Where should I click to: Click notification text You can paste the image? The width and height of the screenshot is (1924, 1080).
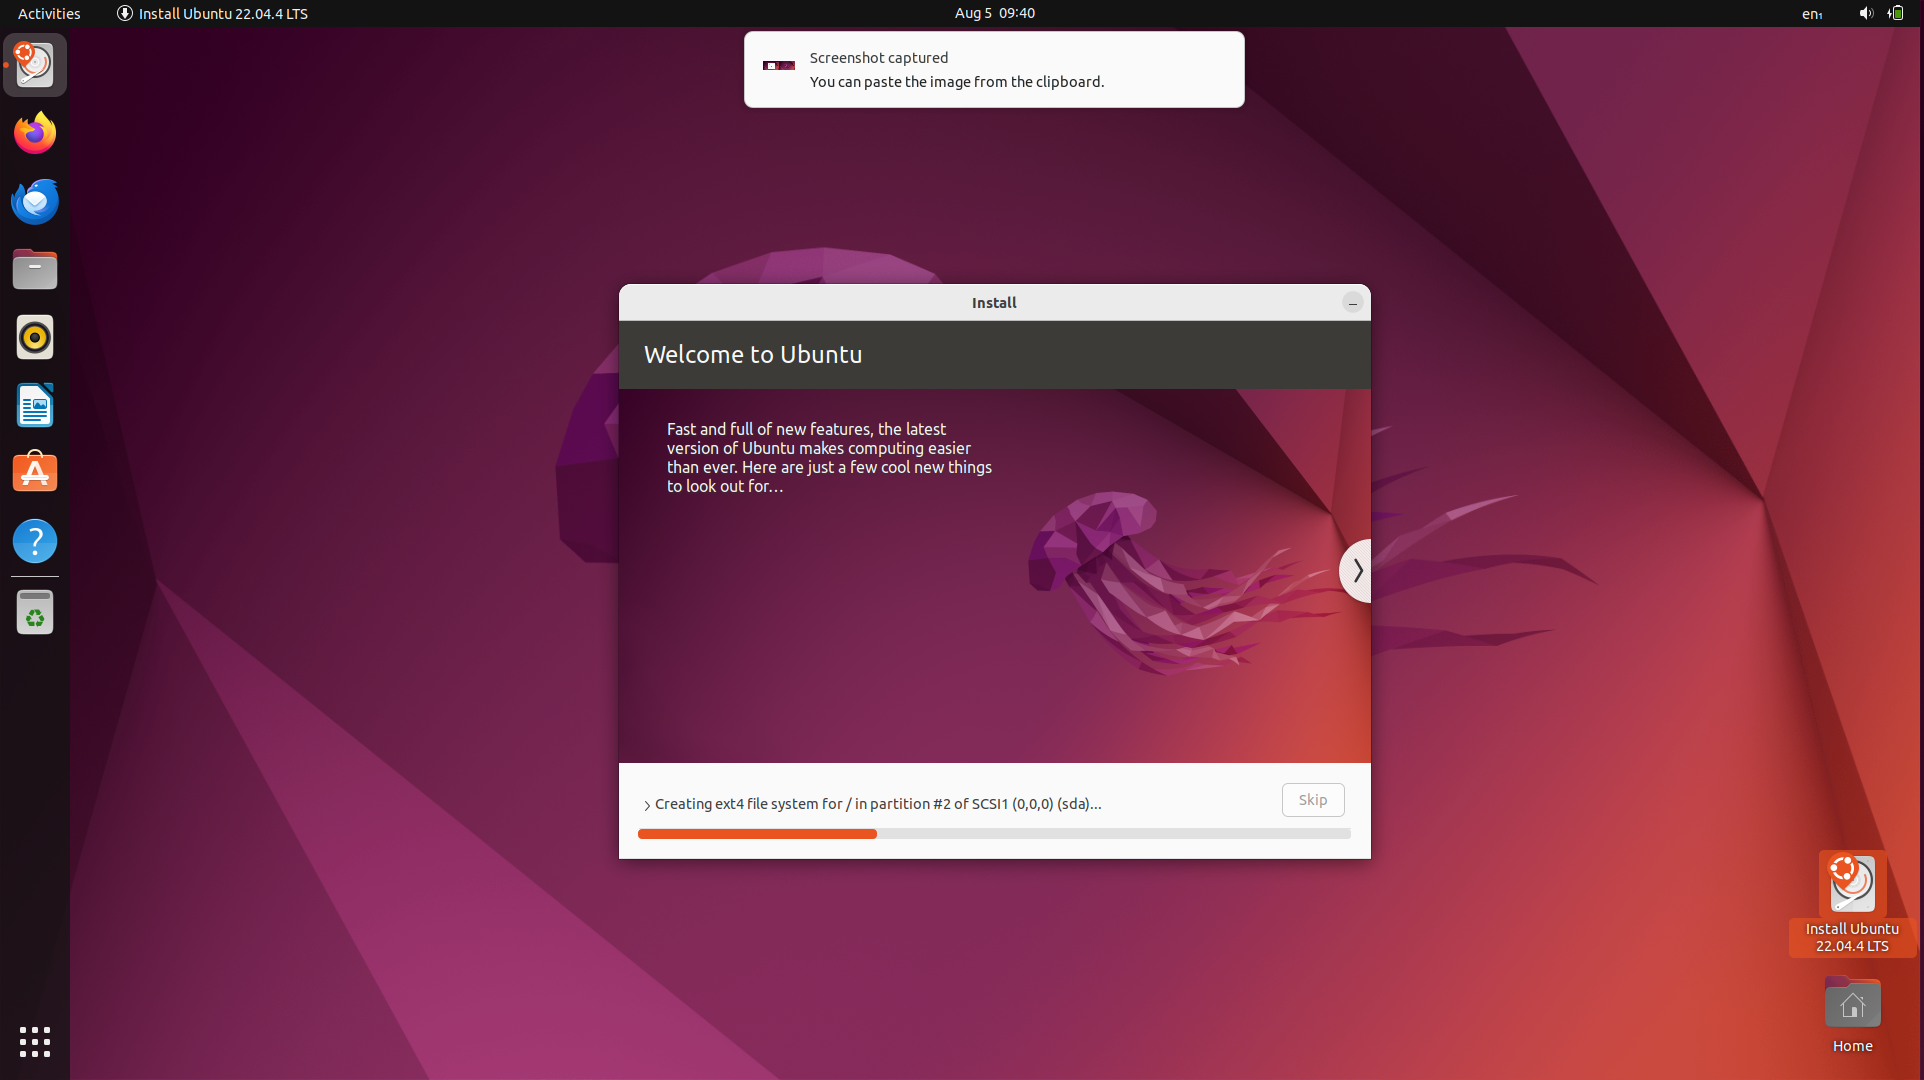[957, 82]
